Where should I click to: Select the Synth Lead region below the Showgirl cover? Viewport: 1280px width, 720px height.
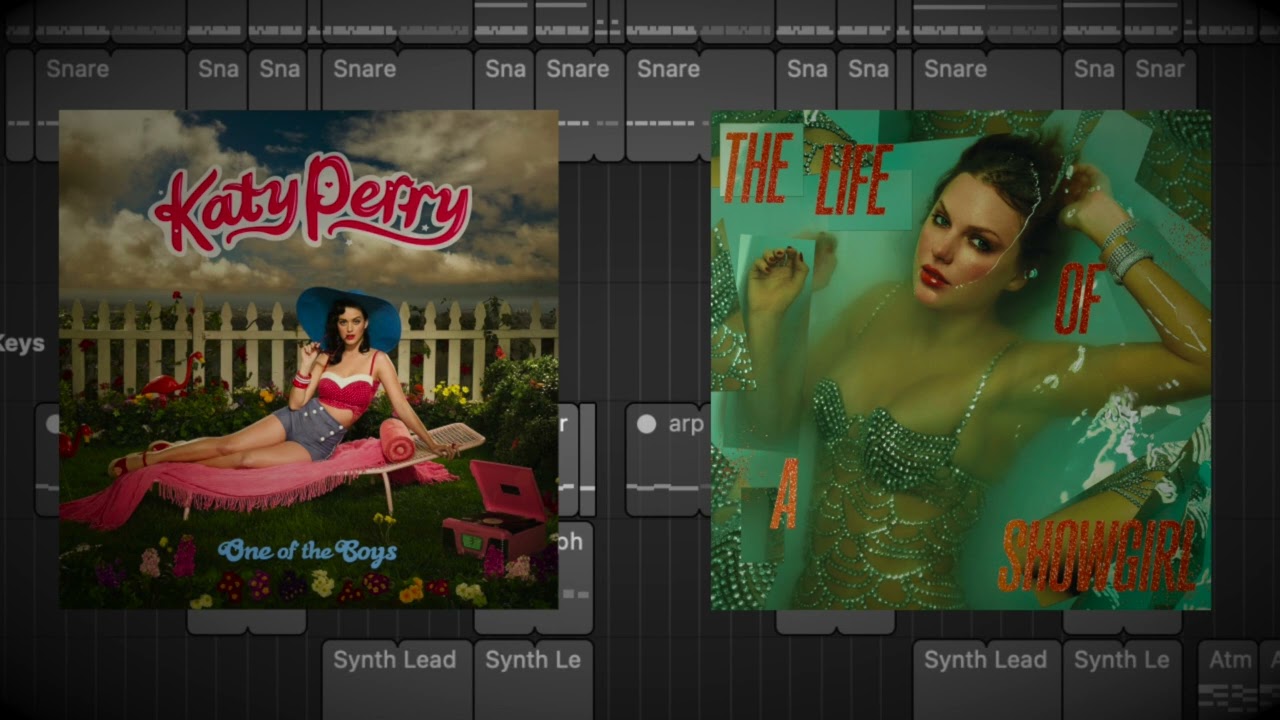(987, 680)
